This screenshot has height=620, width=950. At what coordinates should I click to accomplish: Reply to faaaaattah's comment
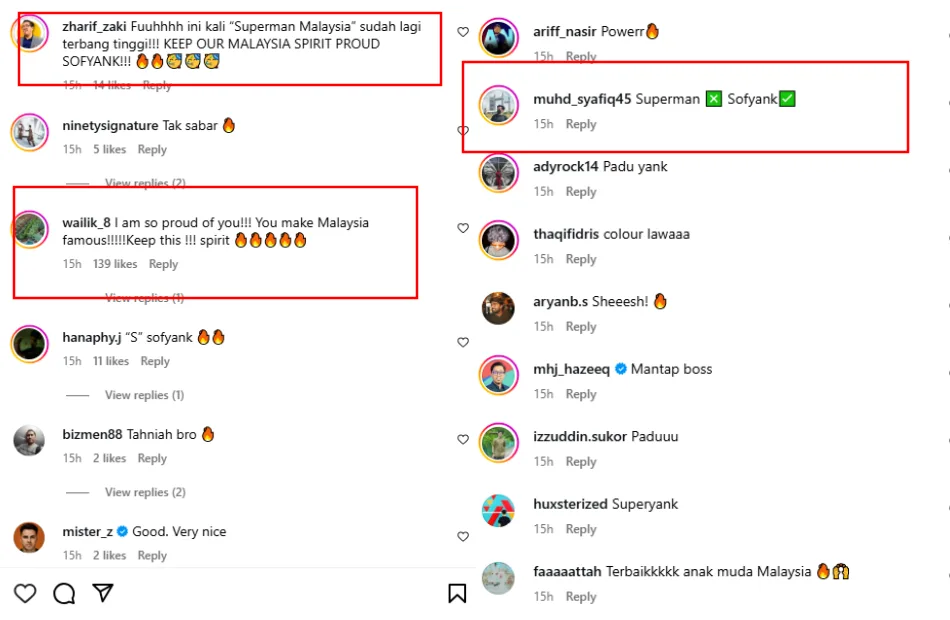581,597
